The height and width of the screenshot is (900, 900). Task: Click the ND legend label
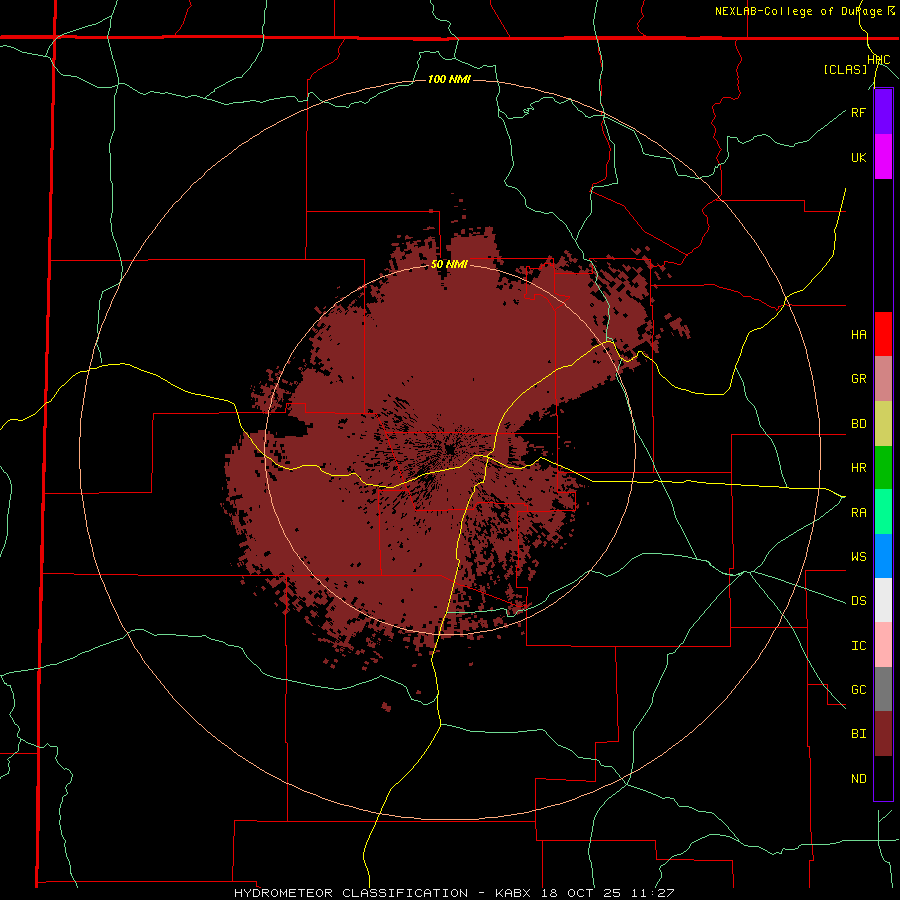pos(858,779)
